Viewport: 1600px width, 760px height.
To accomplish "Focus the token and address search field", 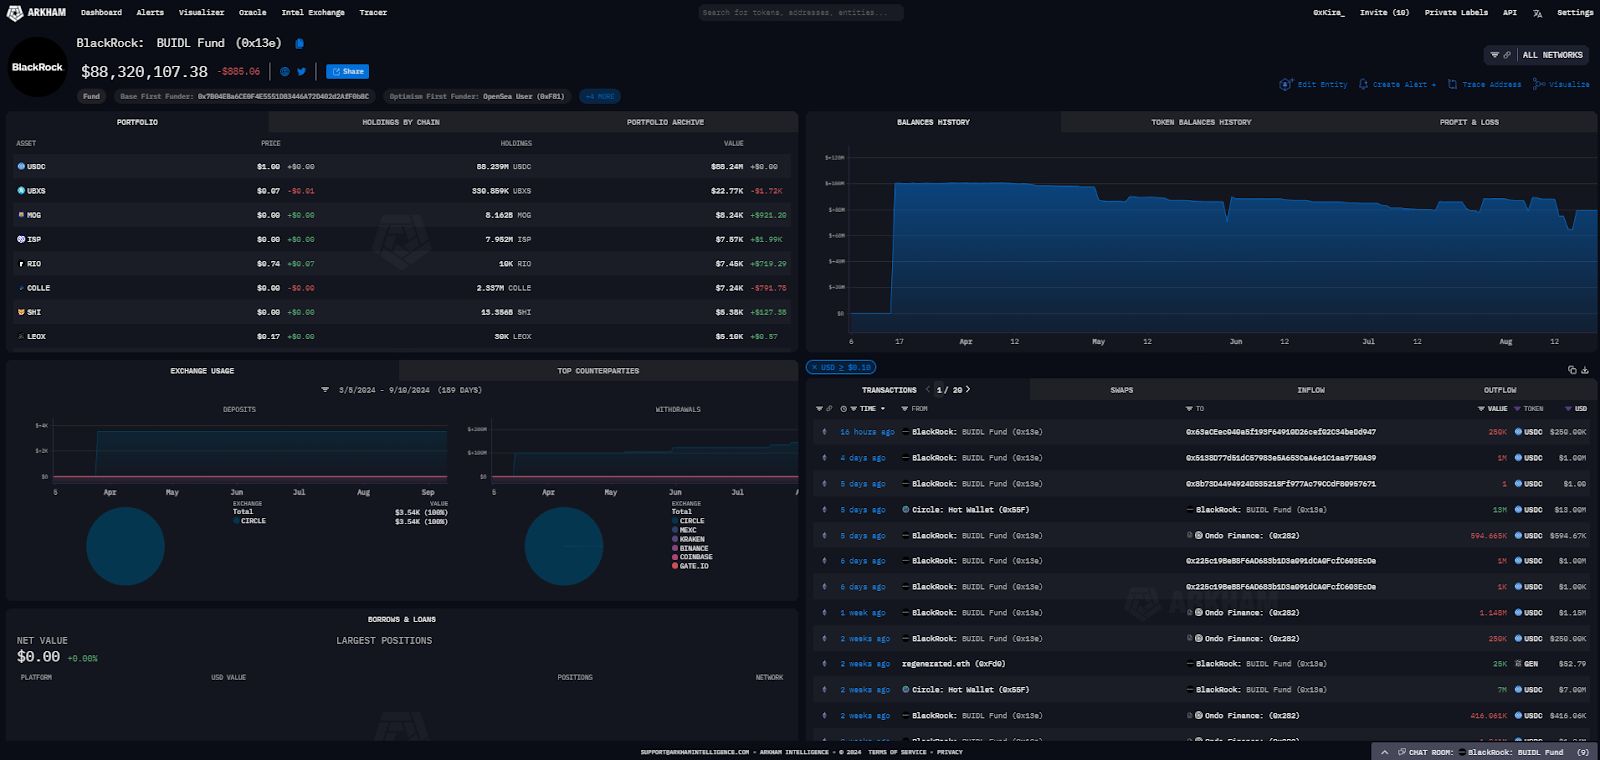I will coord(800,13).
